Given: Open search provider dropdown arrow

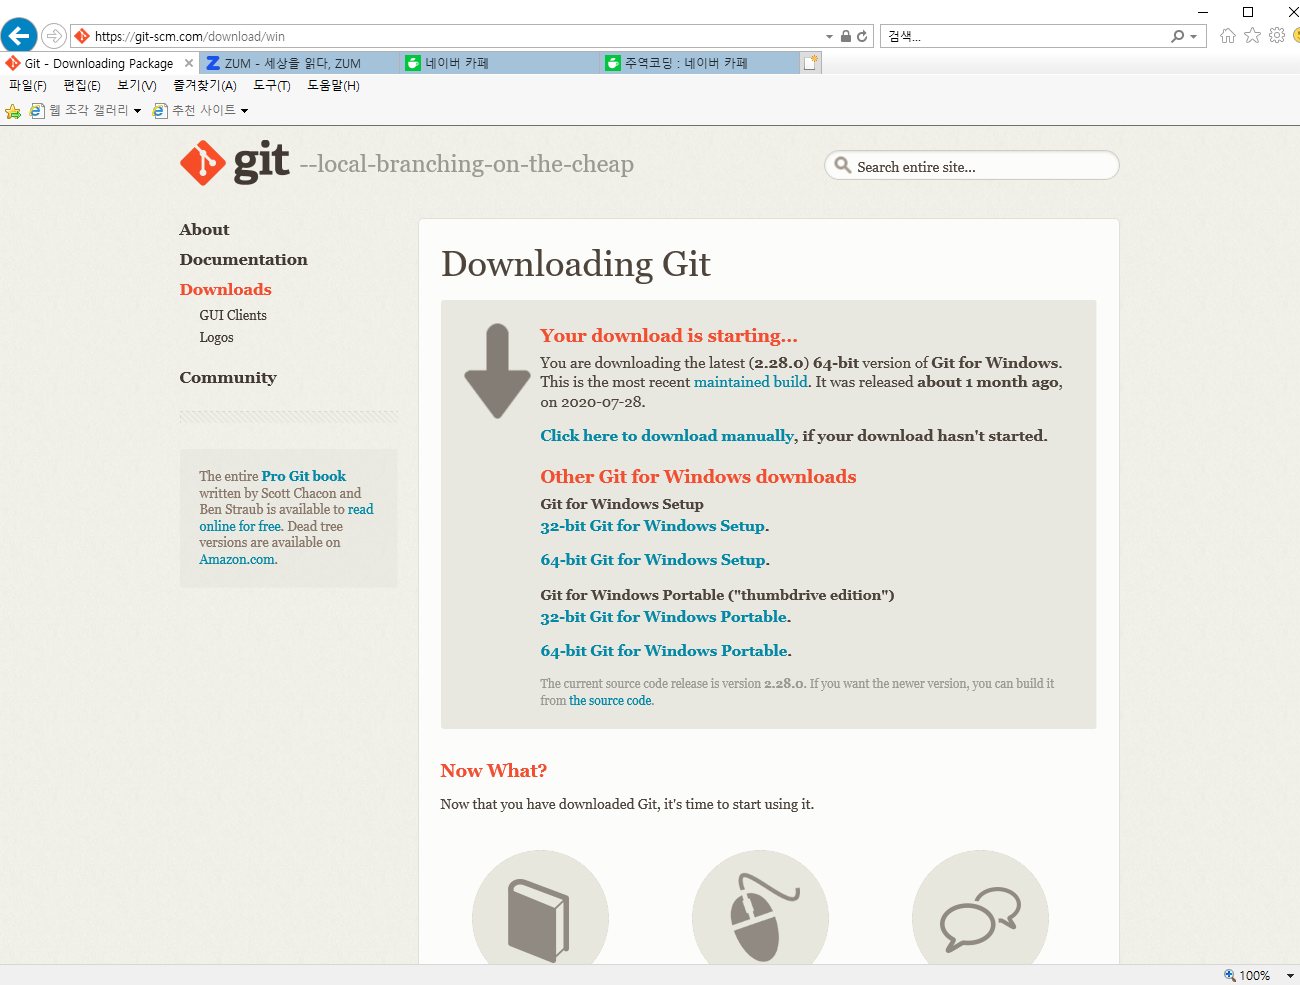Looking at the screenshot, I should [1193, 36].
